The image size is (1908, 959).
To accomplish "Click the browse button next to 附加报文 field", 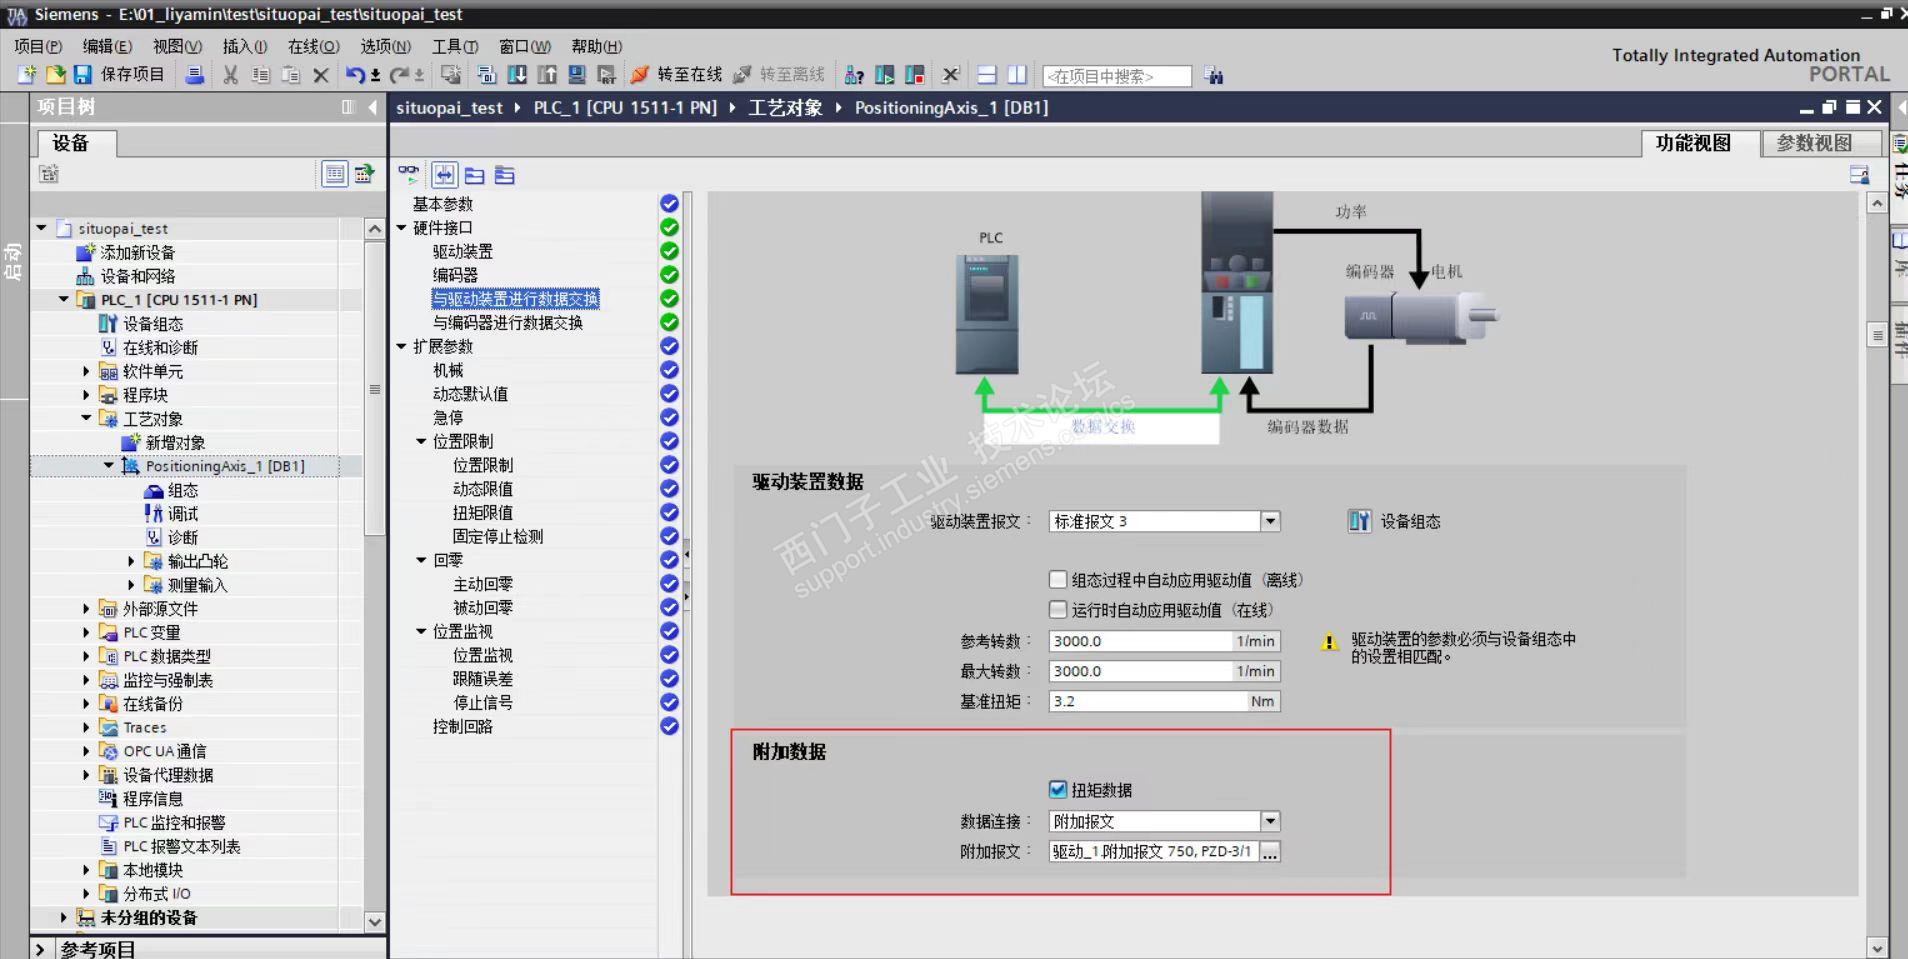I will point(1270,852).
